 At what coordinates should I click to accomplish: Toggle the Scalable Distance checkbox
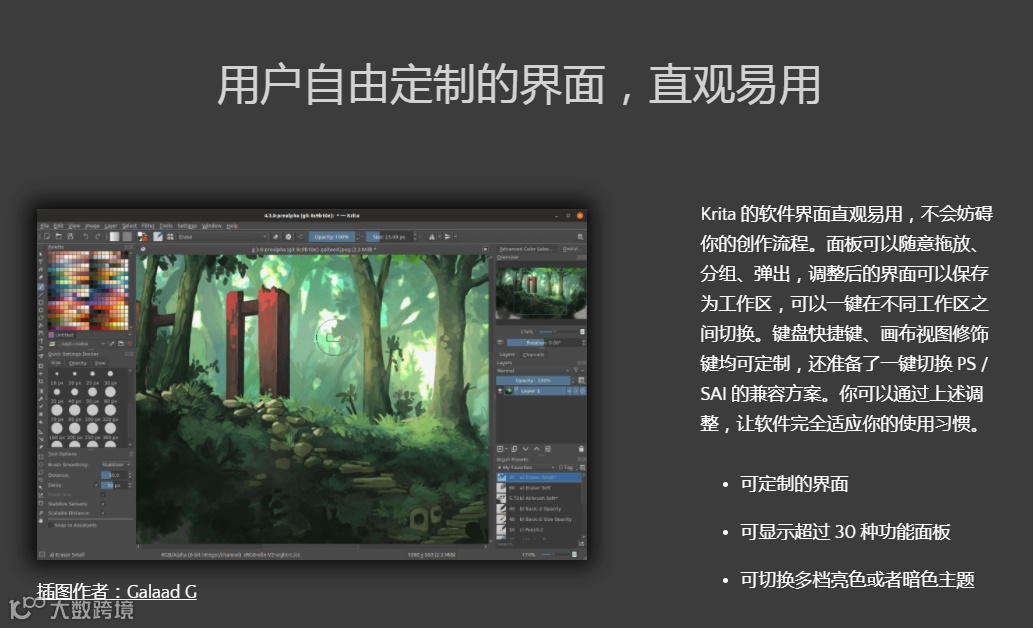[103, 513]
